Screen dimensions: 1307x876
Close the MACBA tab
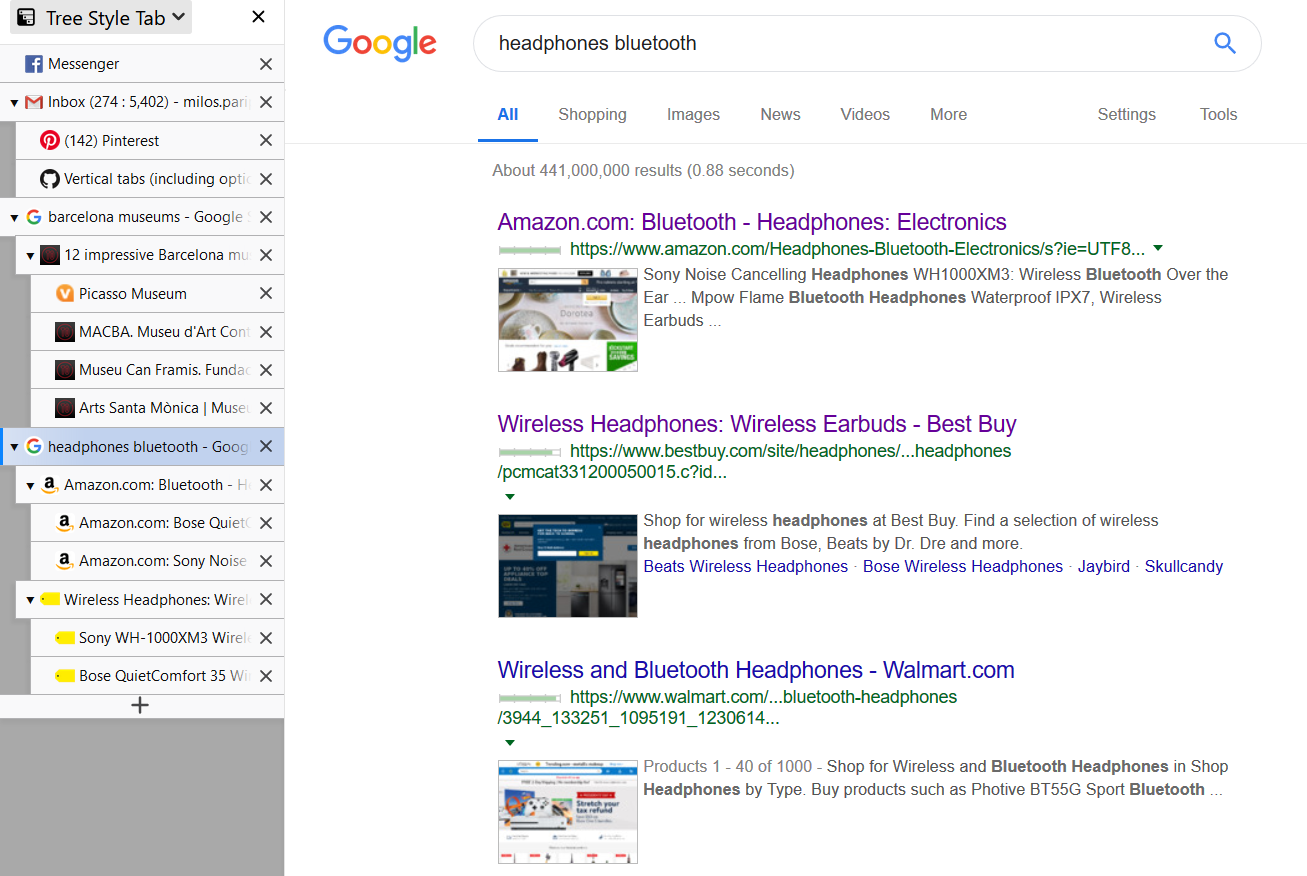266,332
